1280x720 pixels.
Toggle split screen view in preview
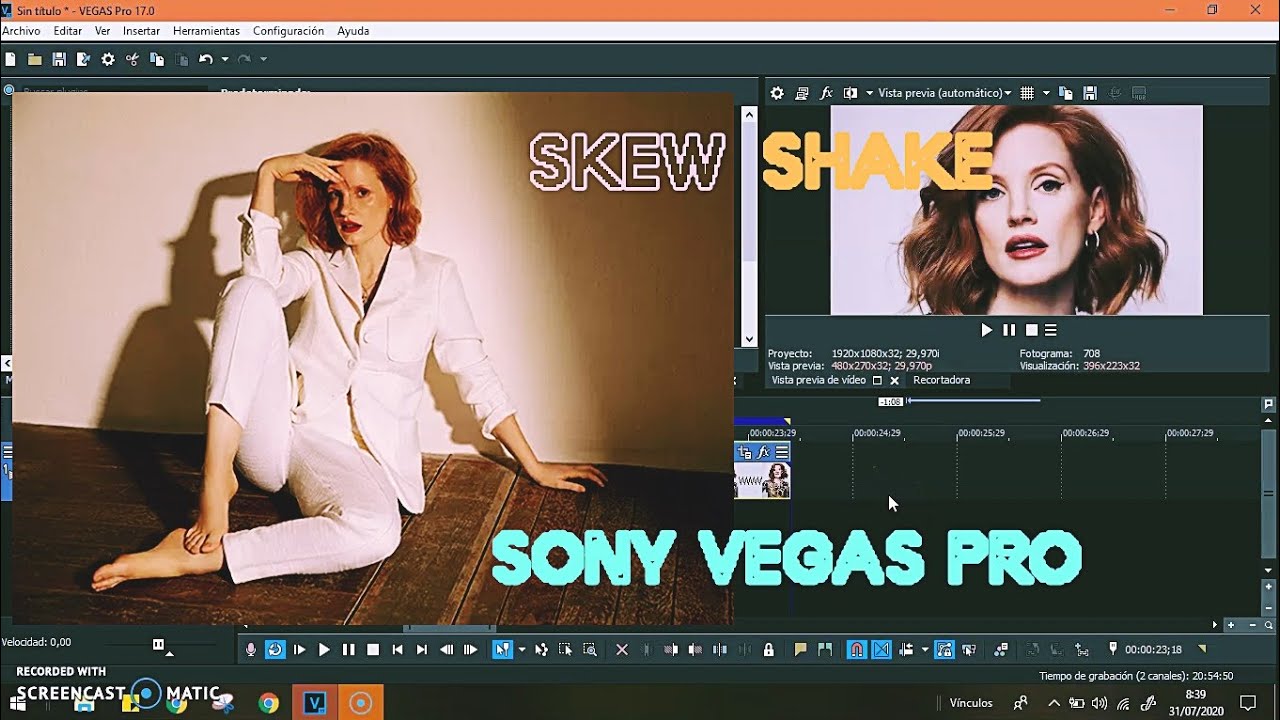(x=851, y=93)
